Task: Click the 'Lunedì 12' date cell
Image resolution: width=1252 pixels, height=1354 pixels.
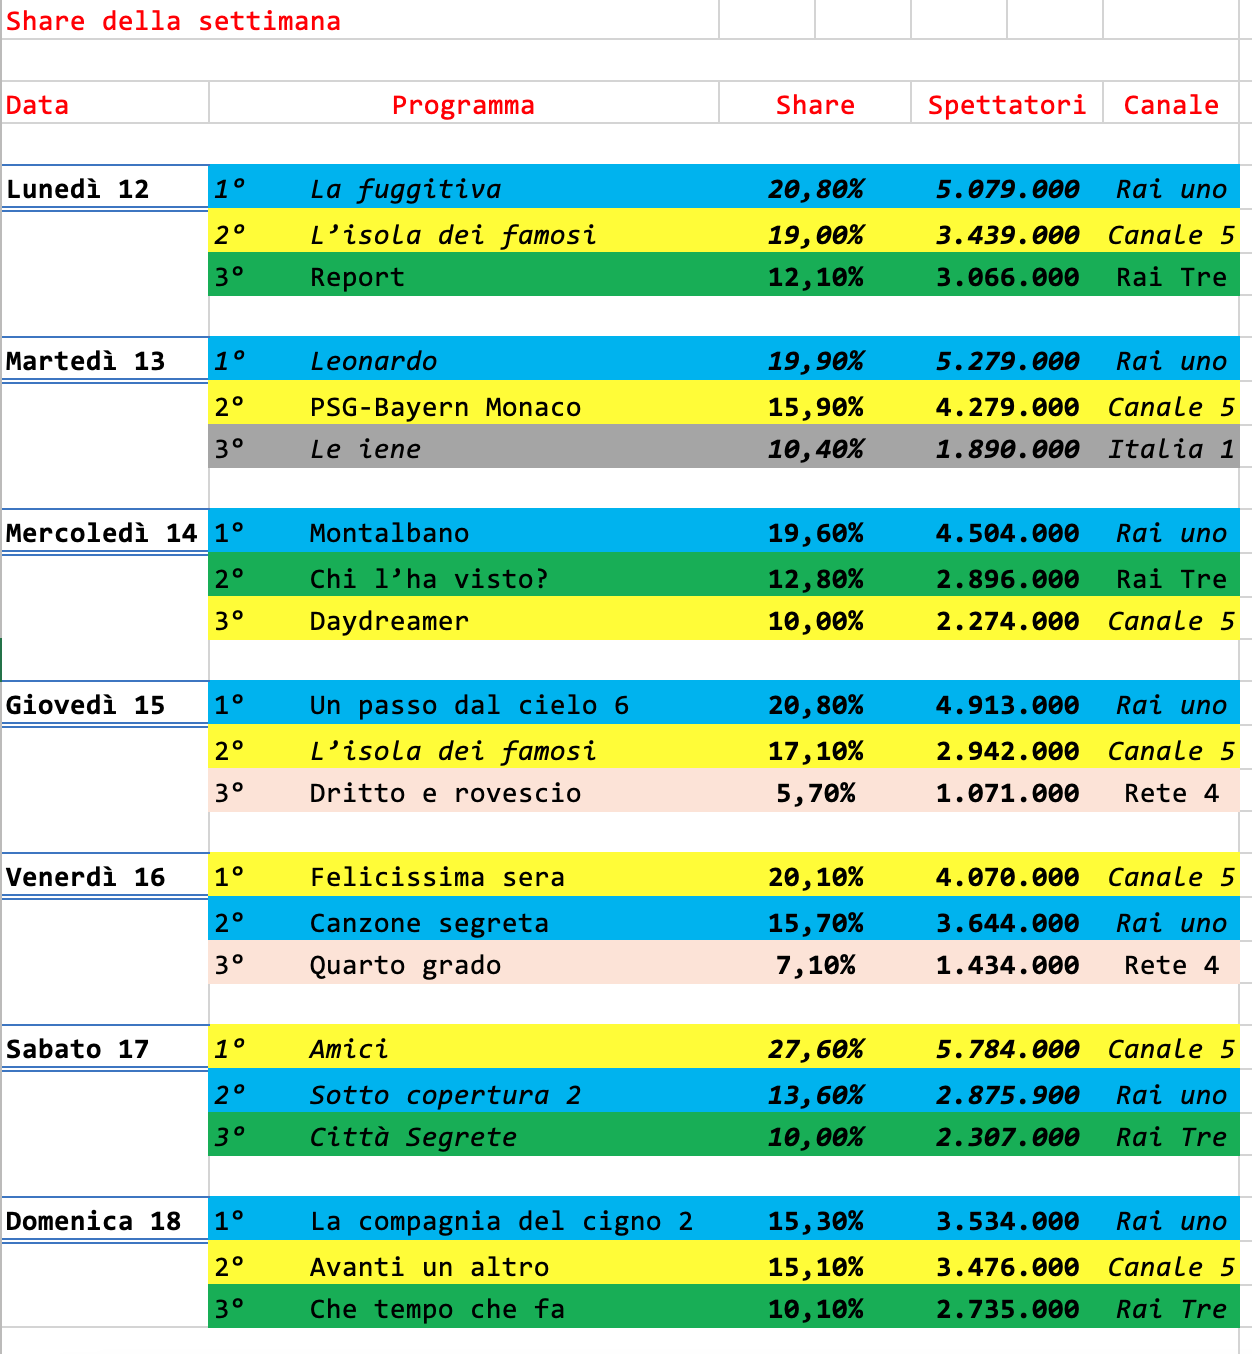Action: coord(78,189)
